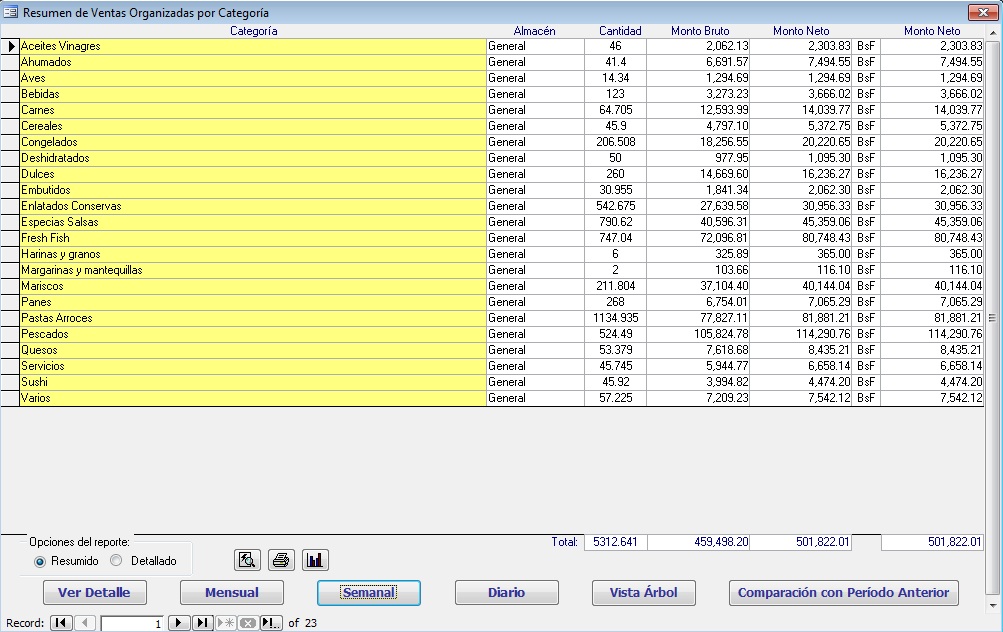This screenshot has width=1003, height=632.
Task: Switch to Diario report view
Action: (x=507, y=592)
